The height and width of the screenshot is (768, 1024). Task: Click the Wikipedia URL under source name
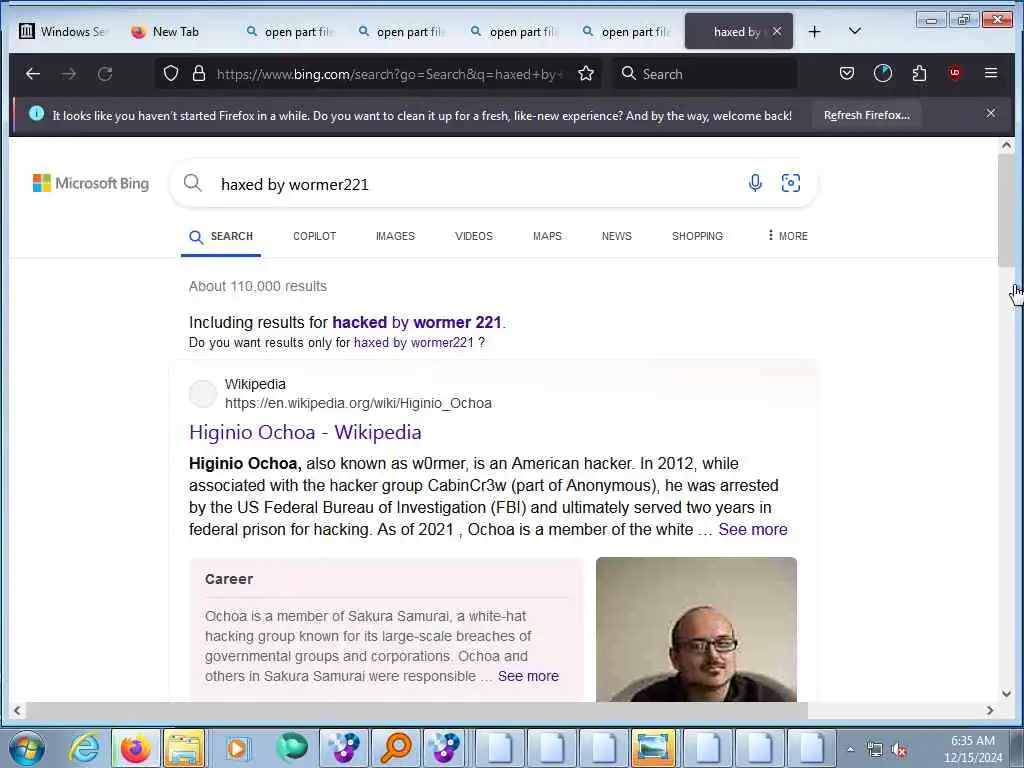358,403
